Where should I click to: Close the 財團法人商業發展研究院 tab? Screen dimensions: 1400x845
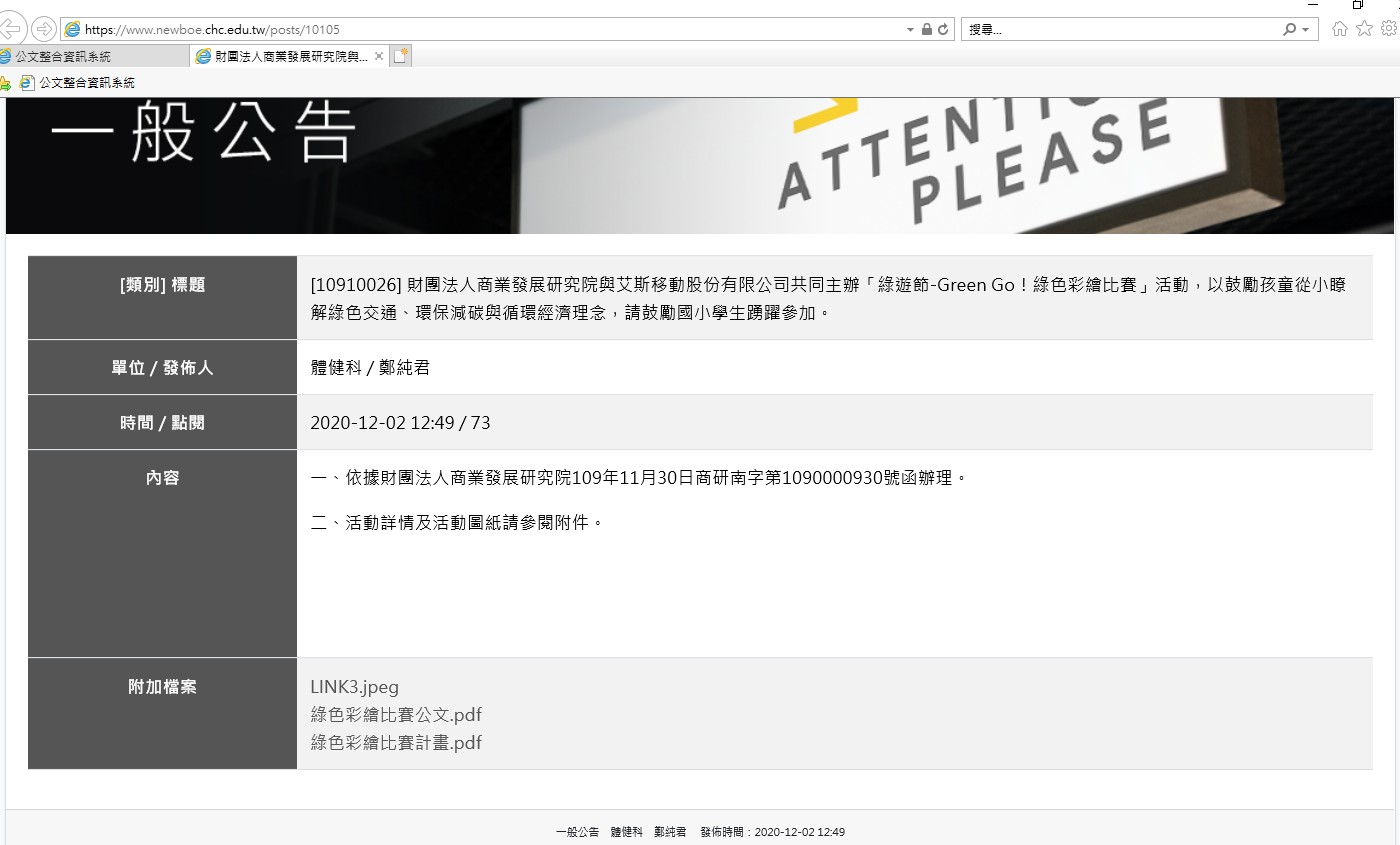[x=379, y=57]
